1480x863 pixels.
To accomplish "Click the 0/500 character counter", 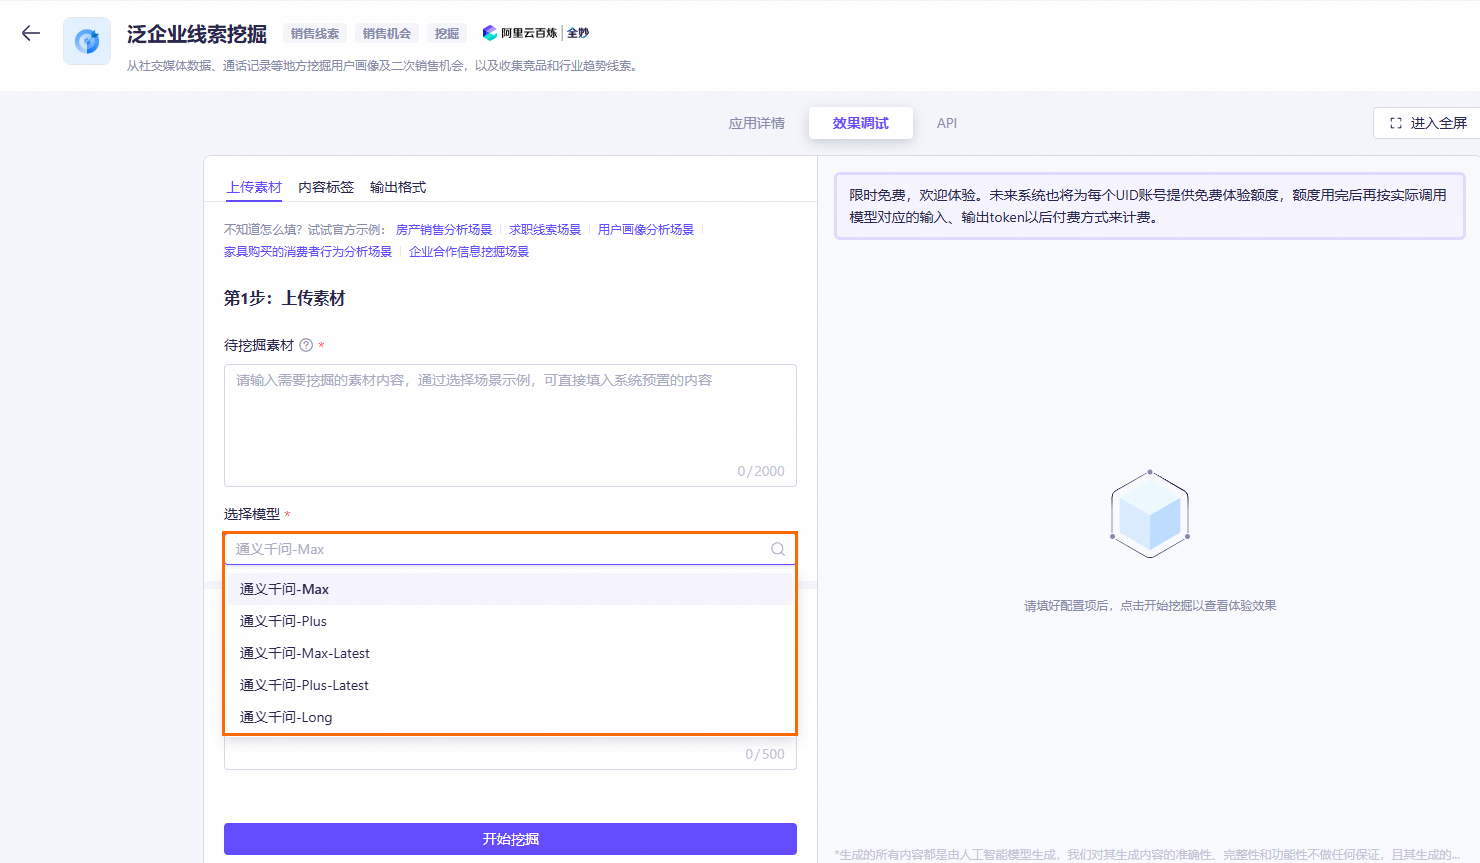I will (765, 754).
